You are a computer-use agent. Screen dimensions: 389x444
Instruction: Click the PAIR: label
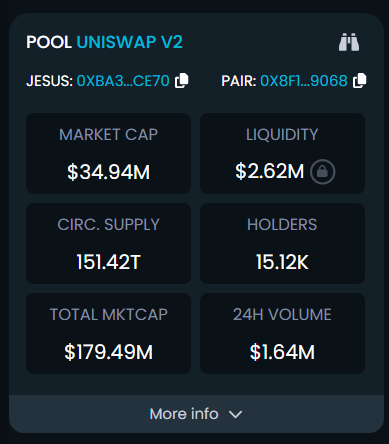pos(239,81)
